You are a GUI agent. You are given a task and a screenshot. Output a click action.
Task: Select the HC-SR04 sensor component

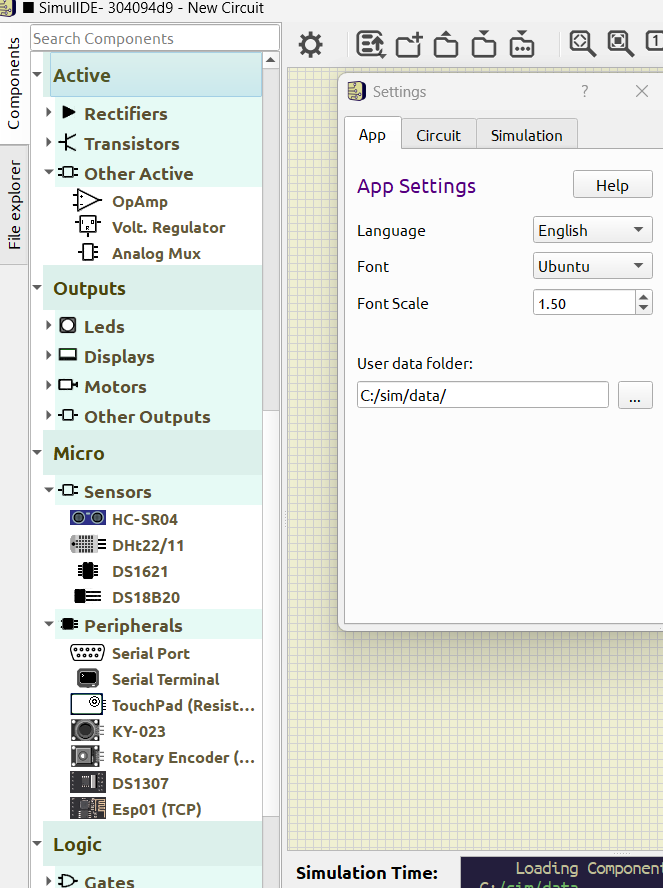pos(144,520)
